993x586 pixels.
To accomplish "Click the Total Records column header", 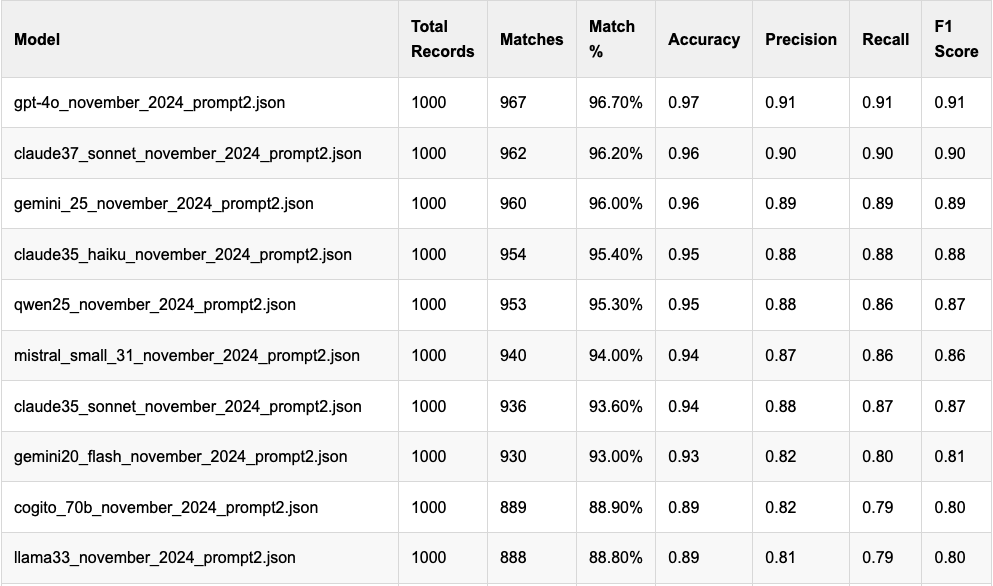I will tap(442, 39).
